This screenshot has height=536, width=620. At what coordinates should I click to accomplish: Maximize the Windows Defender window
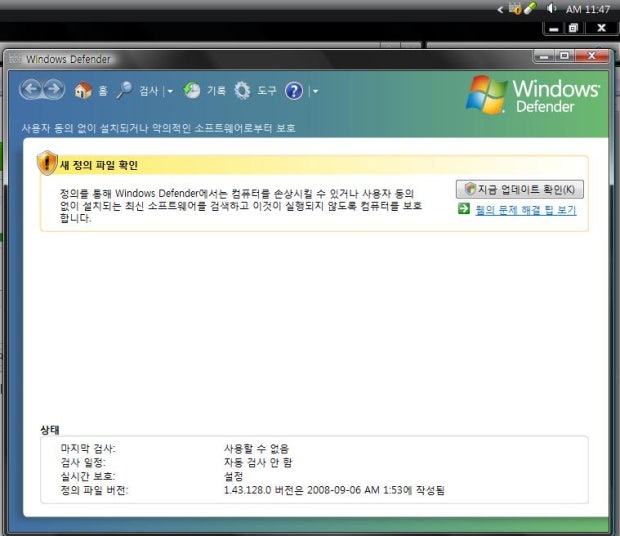pos(565,57)
